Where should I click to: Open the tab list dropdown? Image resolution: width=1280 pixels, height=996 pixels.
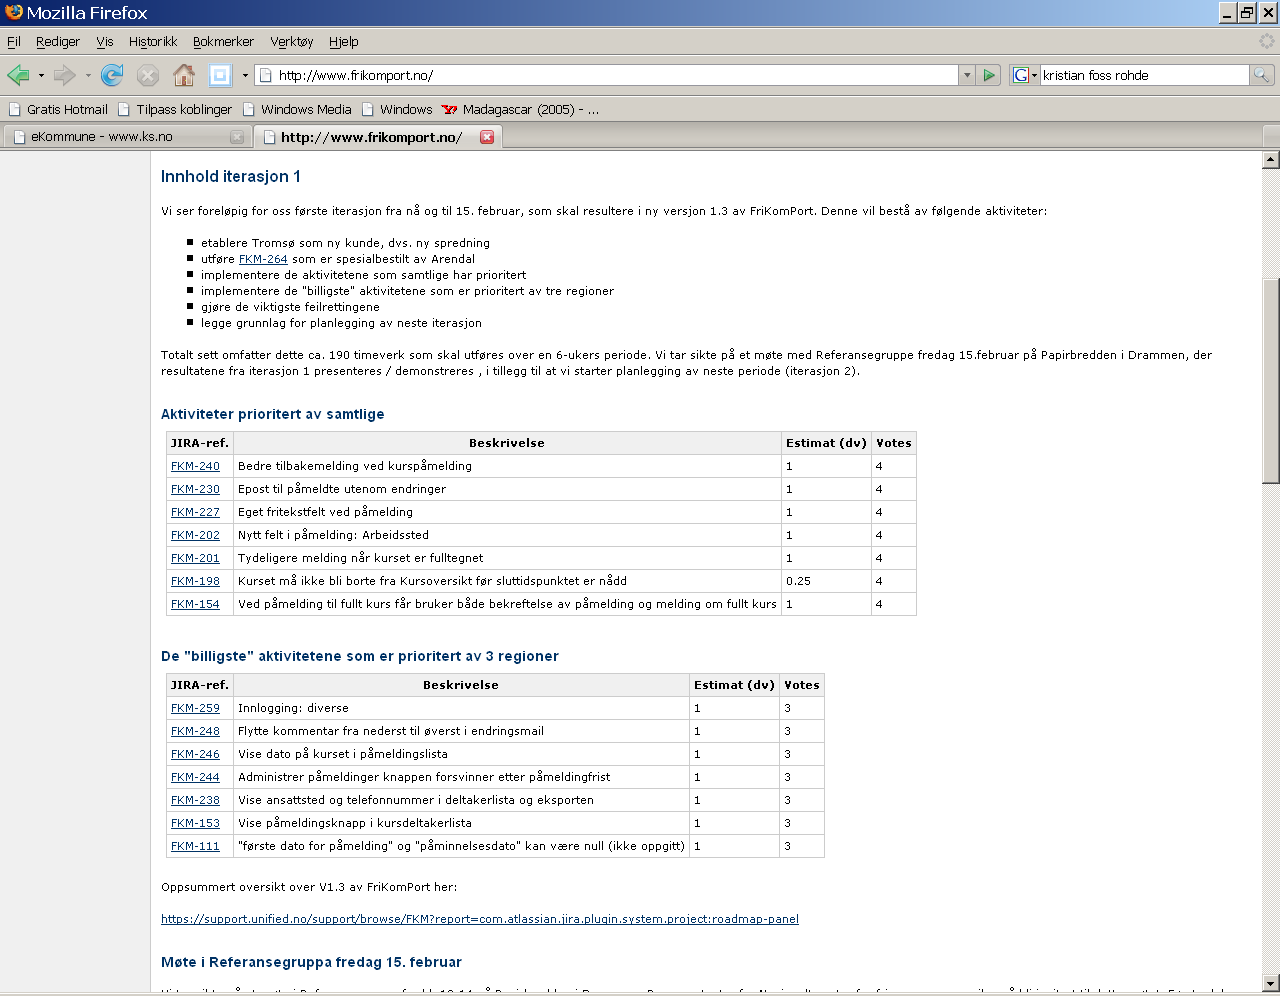pos(1271,137)
